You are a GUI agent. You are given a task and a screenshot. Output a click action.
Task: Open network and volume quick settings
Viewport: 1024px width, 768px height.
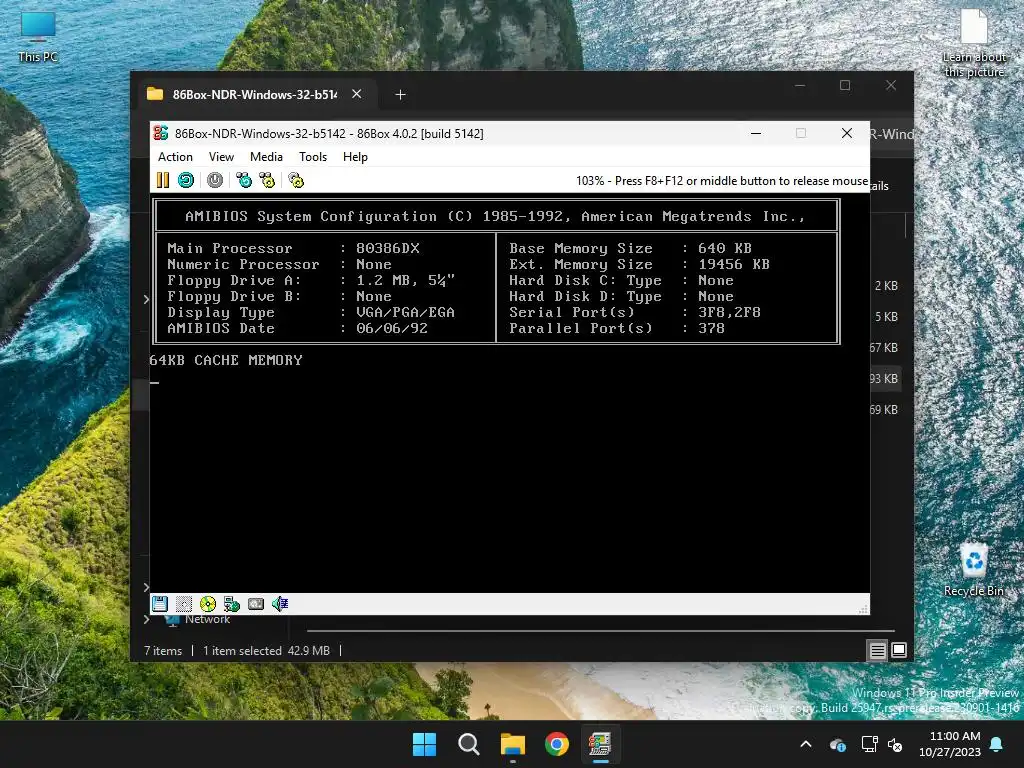coord(882,744)
